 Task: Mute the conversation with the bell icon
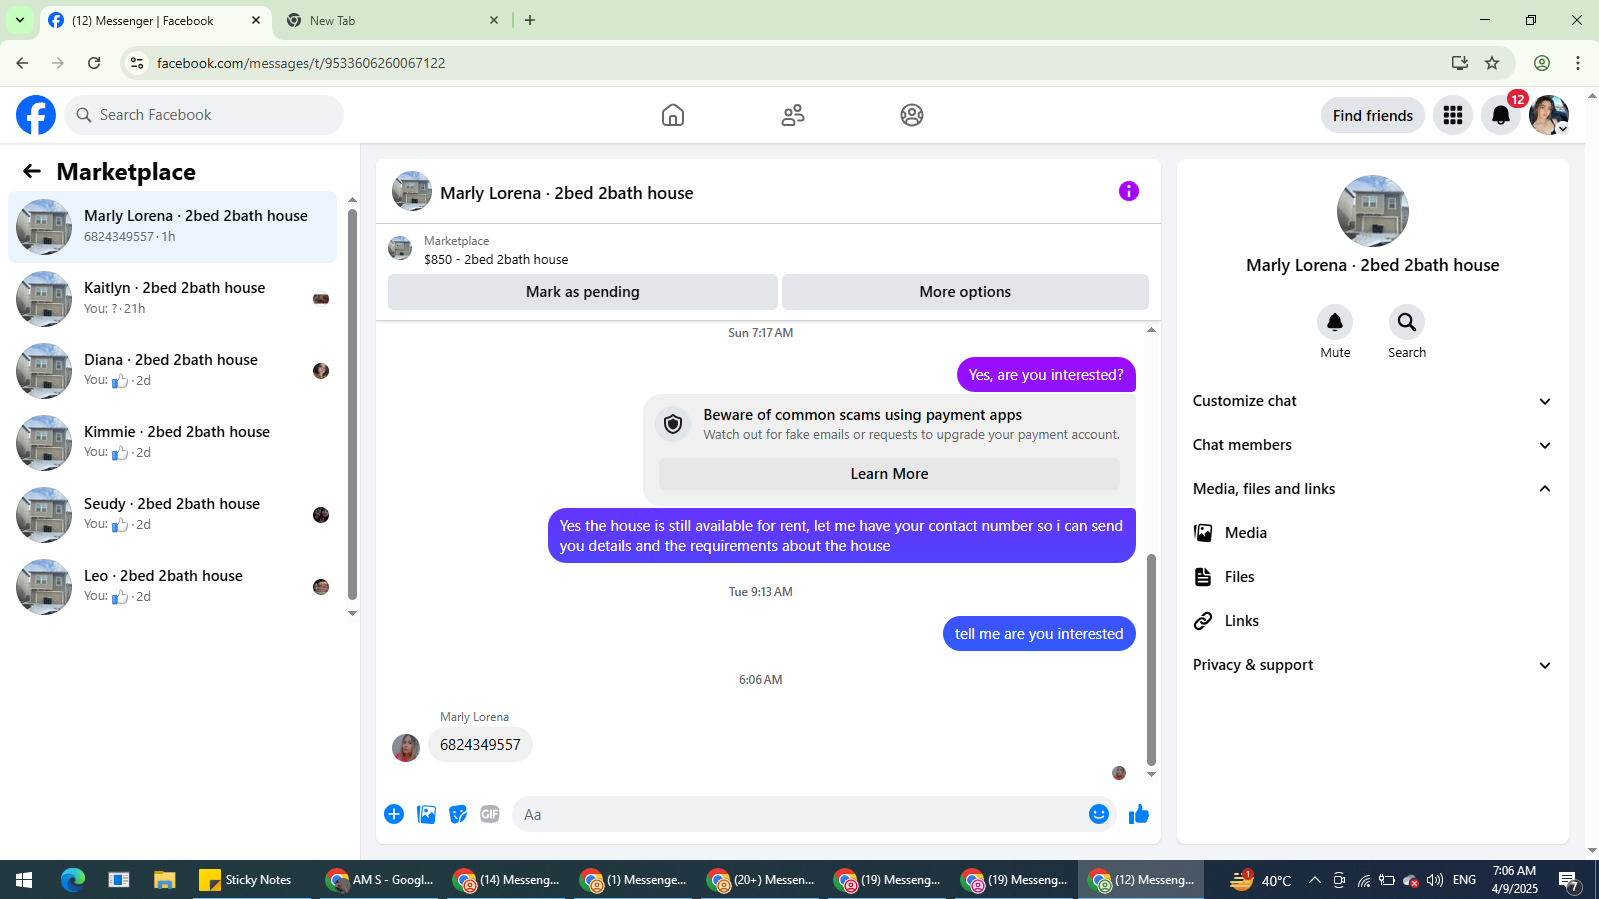point(1335,322)
